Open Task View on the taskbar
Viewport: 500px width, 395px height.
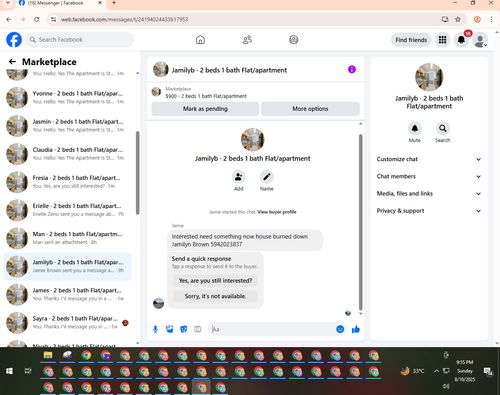(28, 371)
